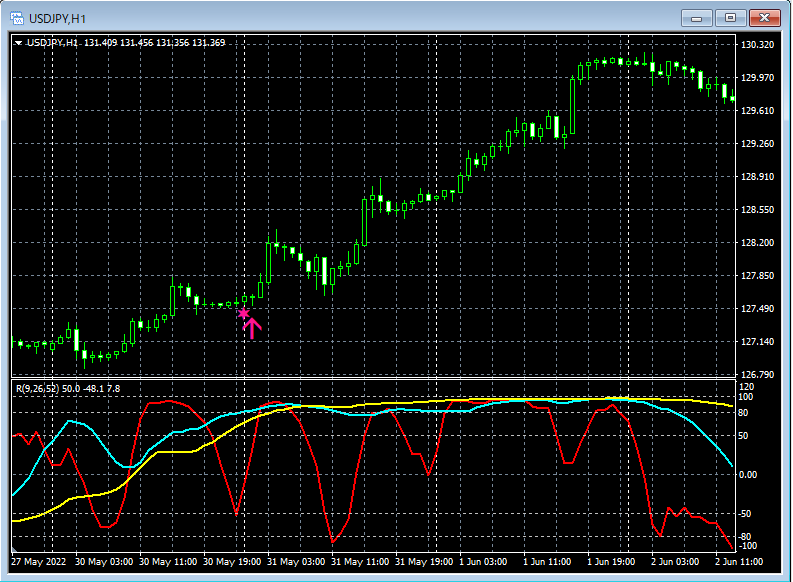793x582 pixels.
Task: Maximize the USDJPY,H1 chart window
Action: click(x=730, y=18)
